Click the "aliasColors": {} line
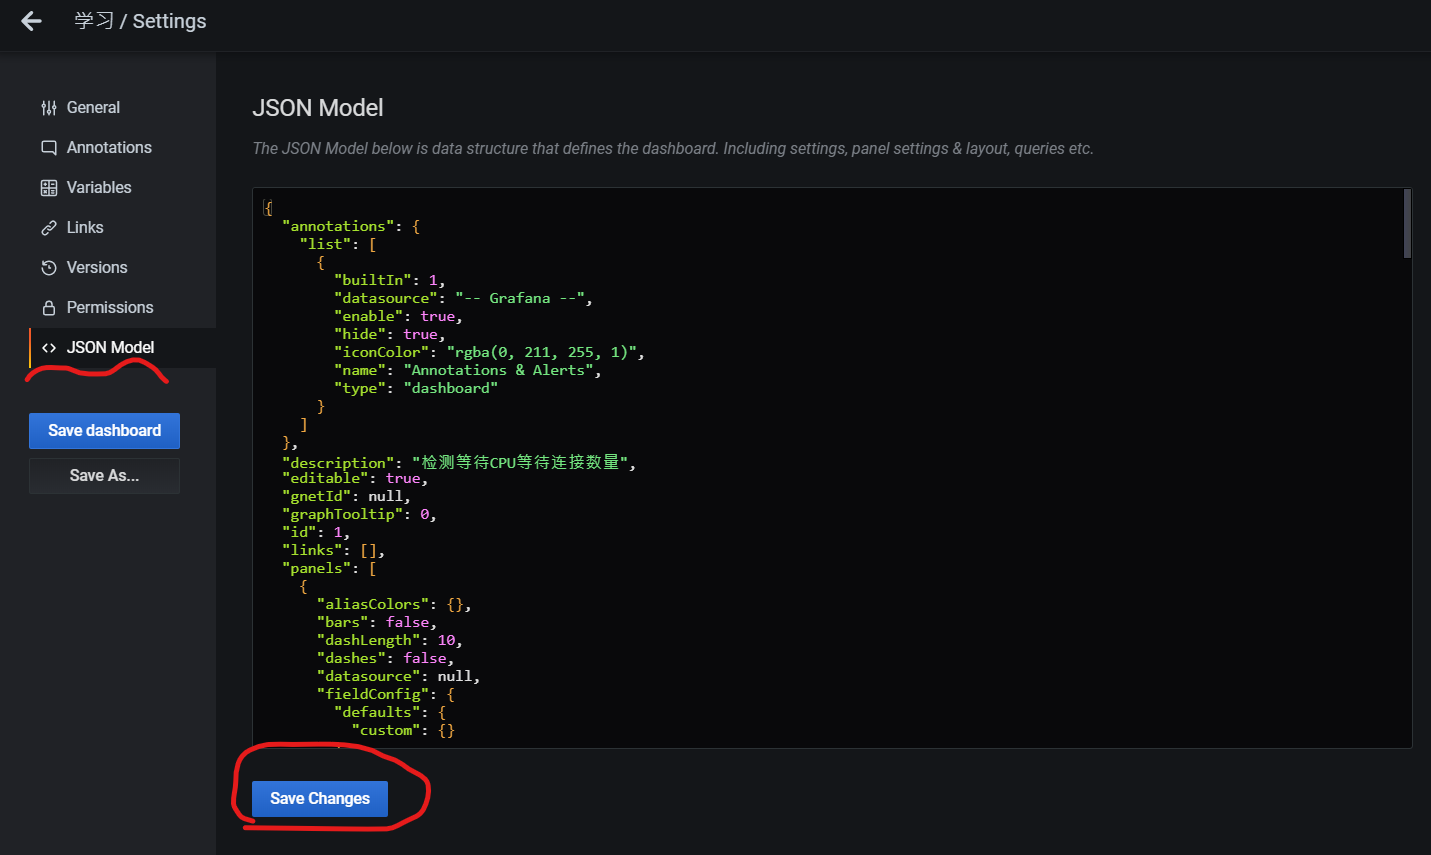The image size is (1431, 855). point(394,604)
